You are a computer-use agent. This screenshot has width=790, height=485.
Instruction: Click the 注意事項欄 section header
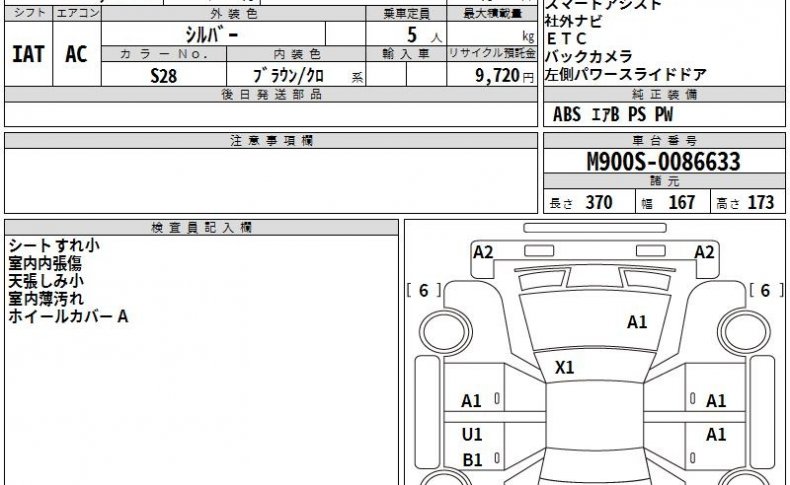coord(271,141)
